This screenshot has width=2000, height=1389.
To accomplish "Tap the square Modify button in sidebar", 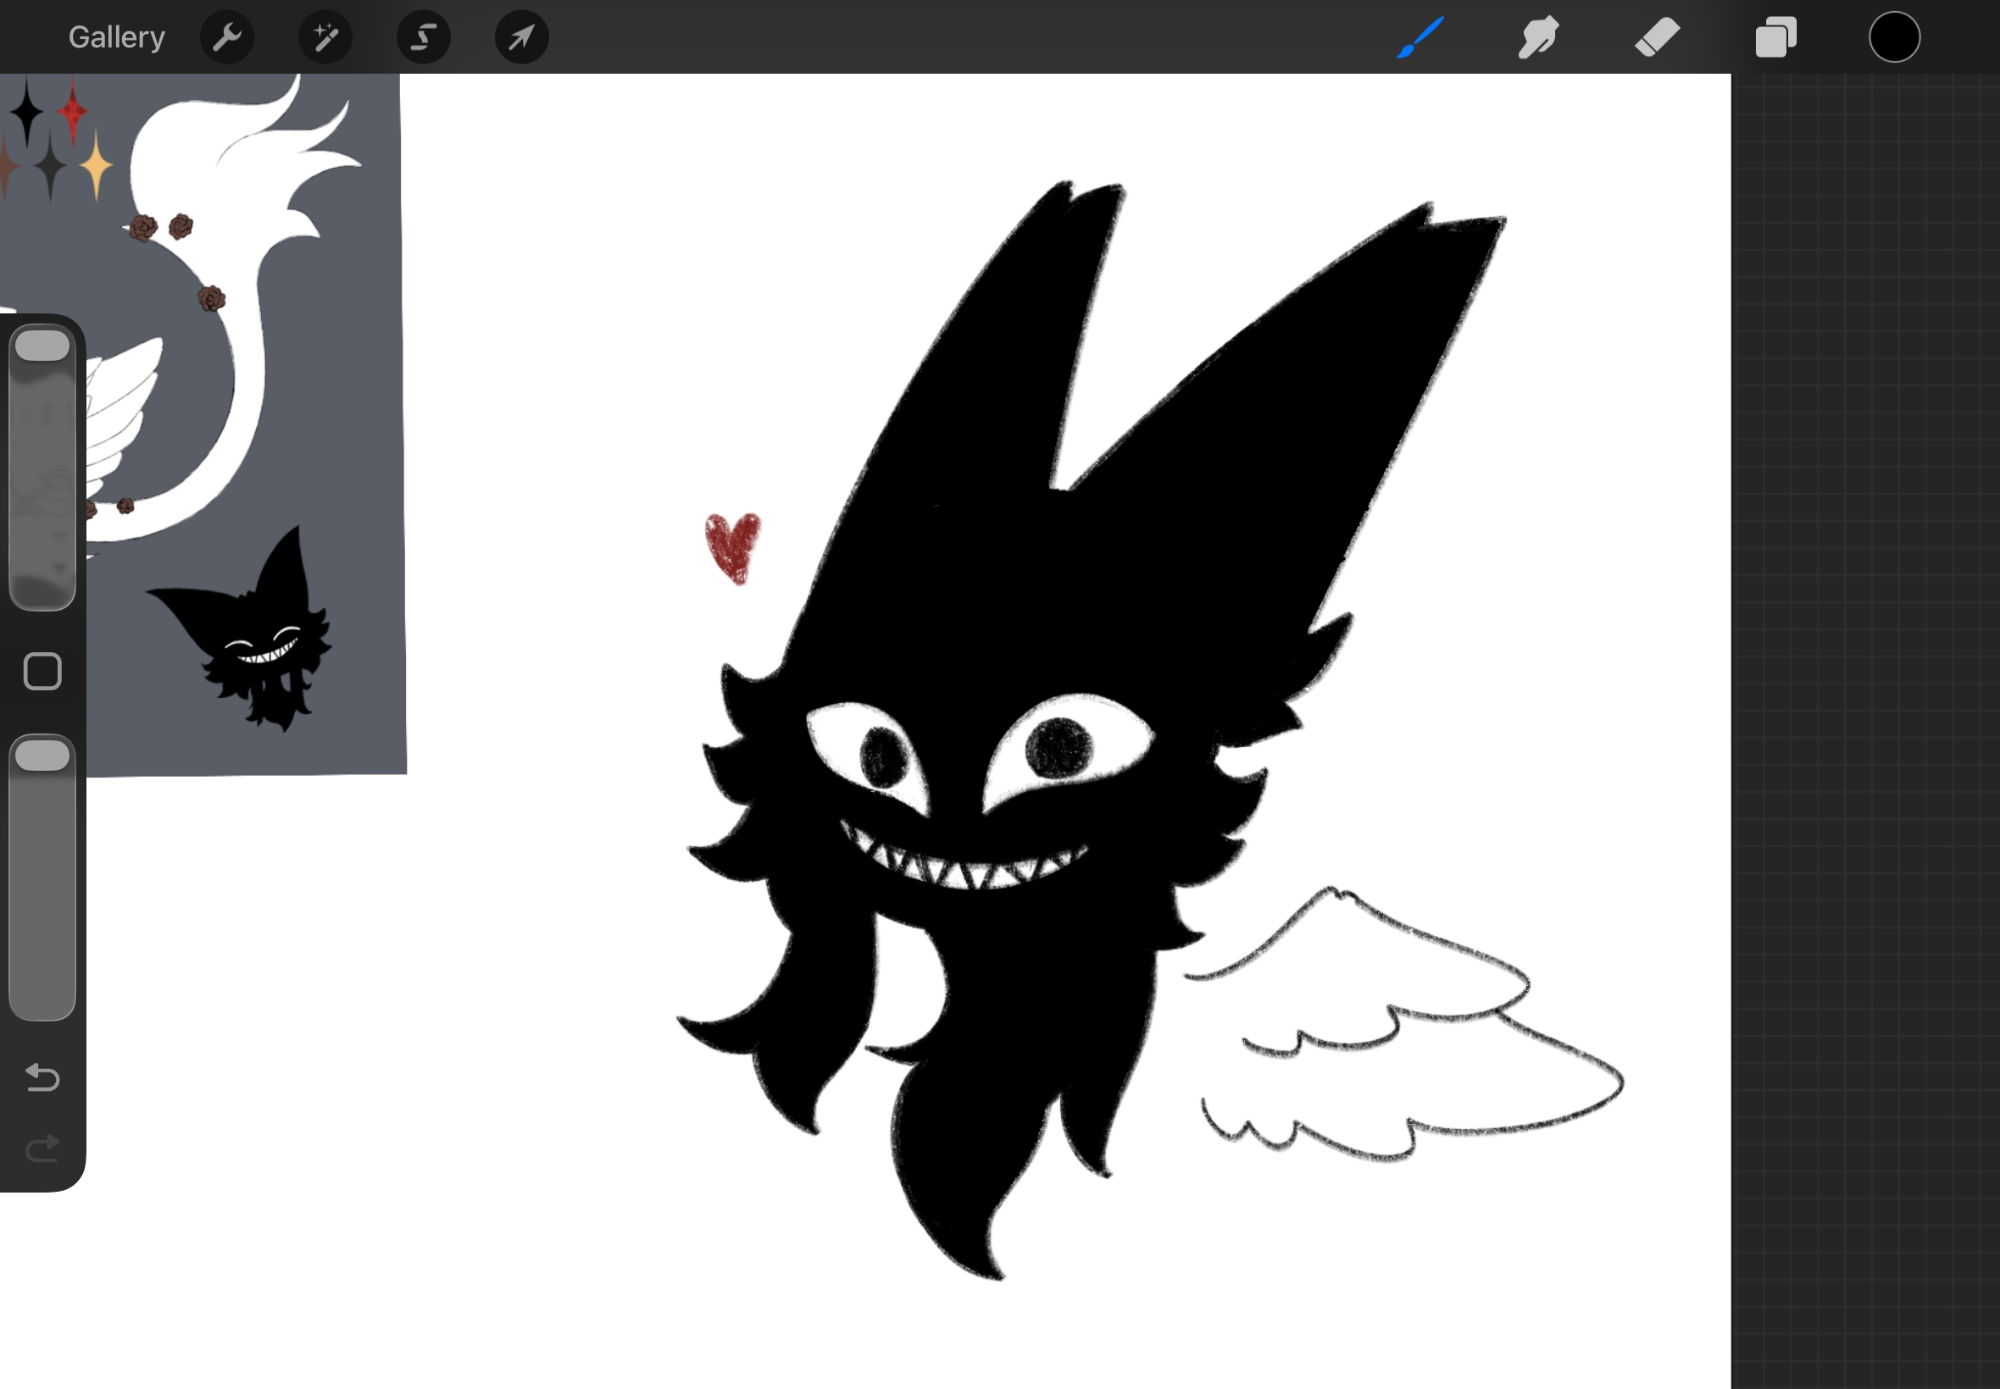I will 42,671.
